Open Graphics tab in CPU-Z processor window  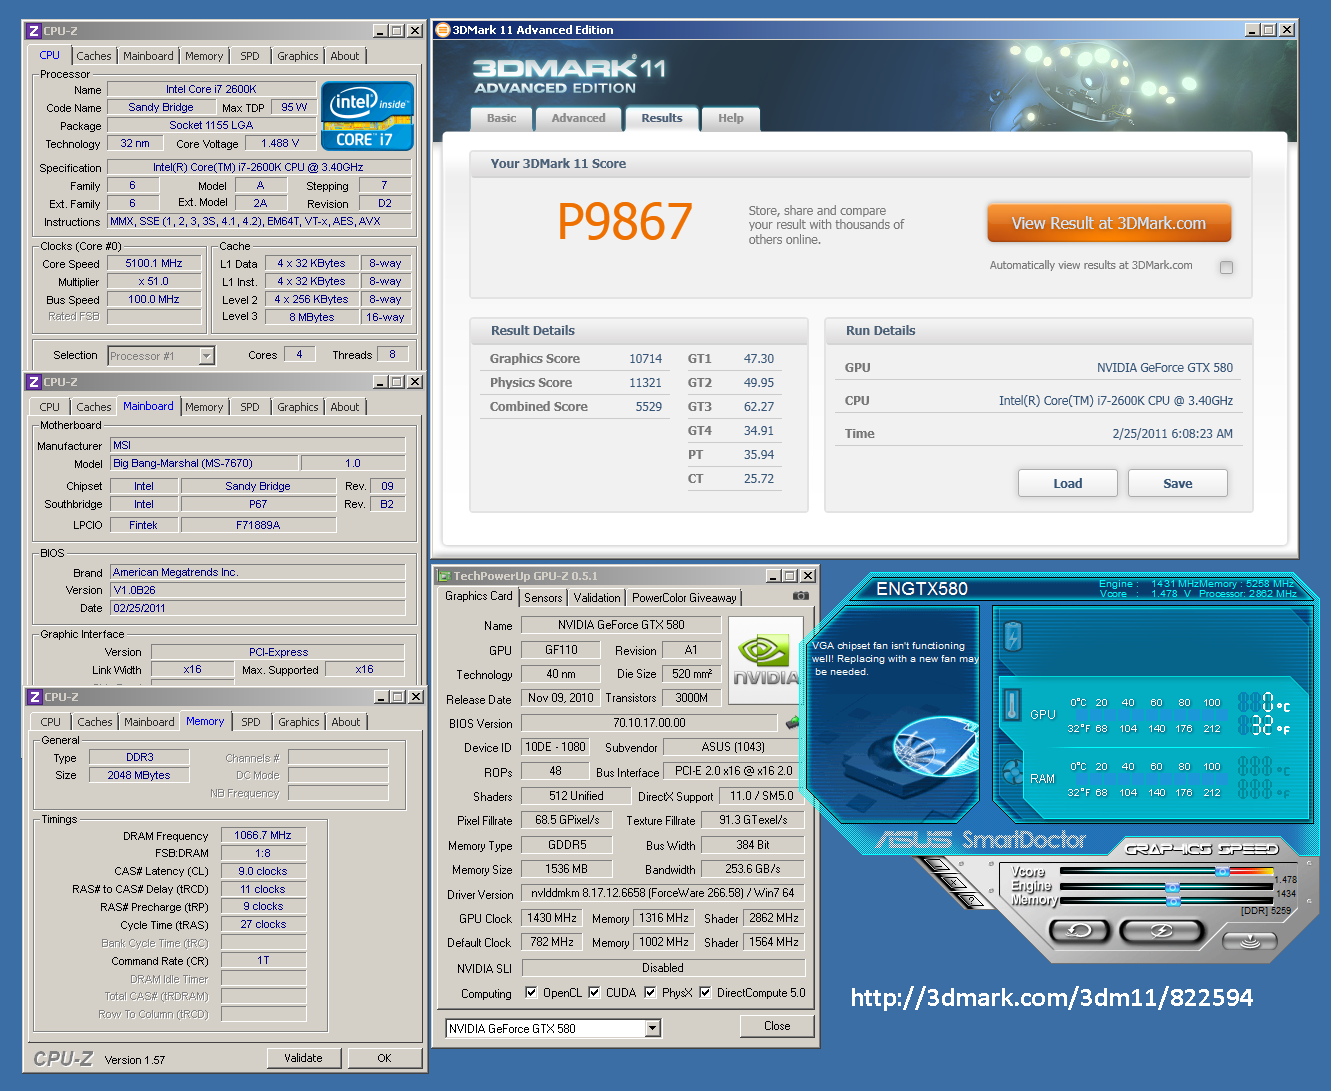(x=298, y=56)
